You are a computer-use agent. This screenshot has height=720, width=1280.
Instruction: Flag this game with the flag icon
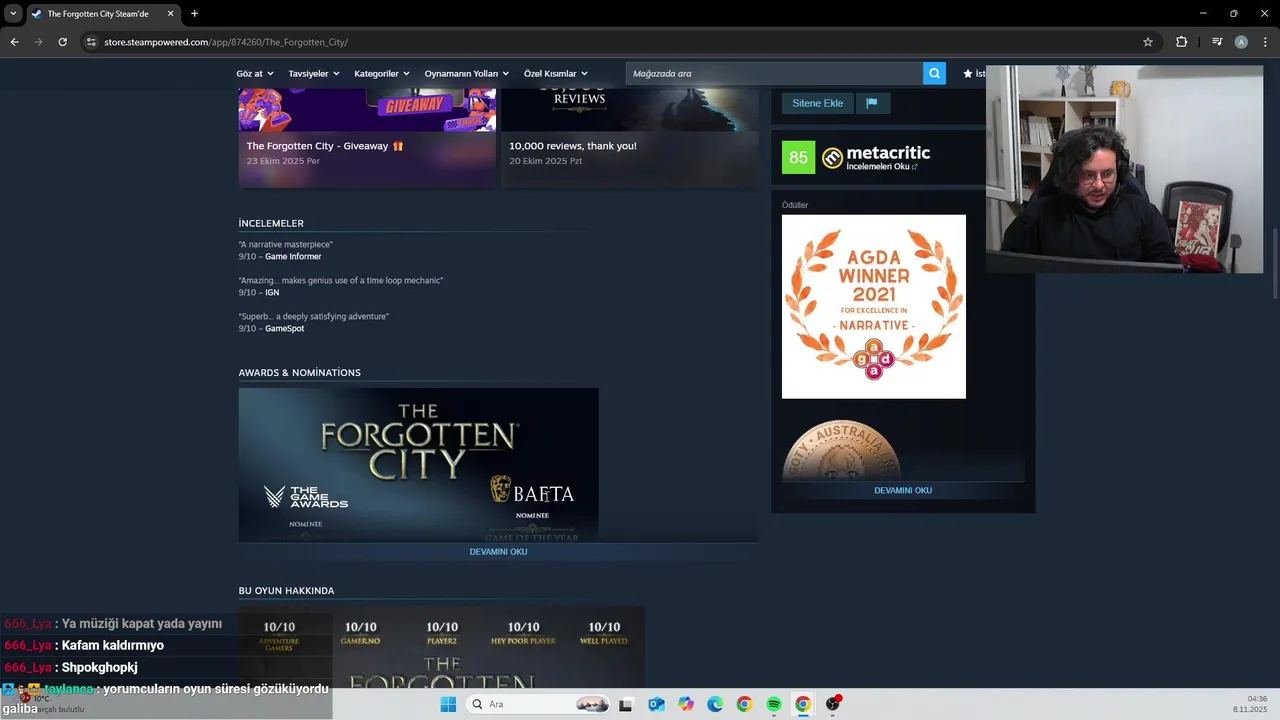coord(872,103)
